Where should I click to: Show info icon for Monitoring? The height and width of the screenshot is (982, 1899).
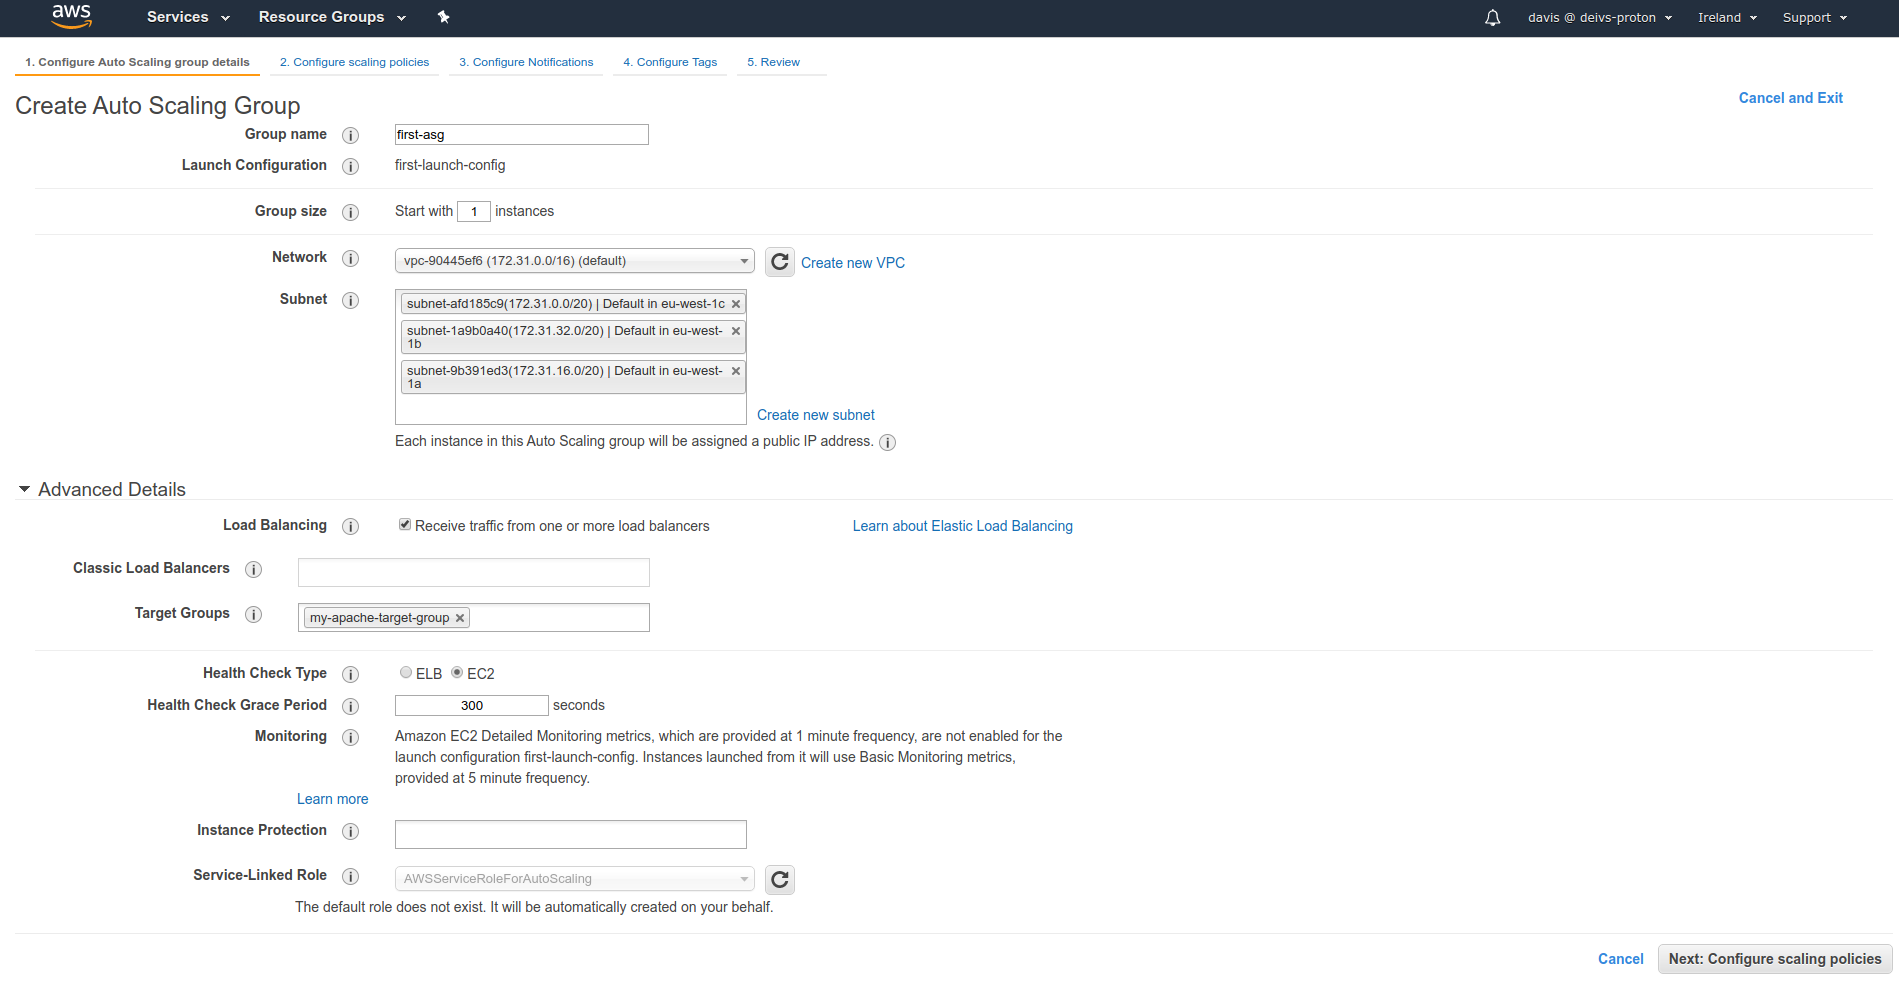[x=350, y=737]
